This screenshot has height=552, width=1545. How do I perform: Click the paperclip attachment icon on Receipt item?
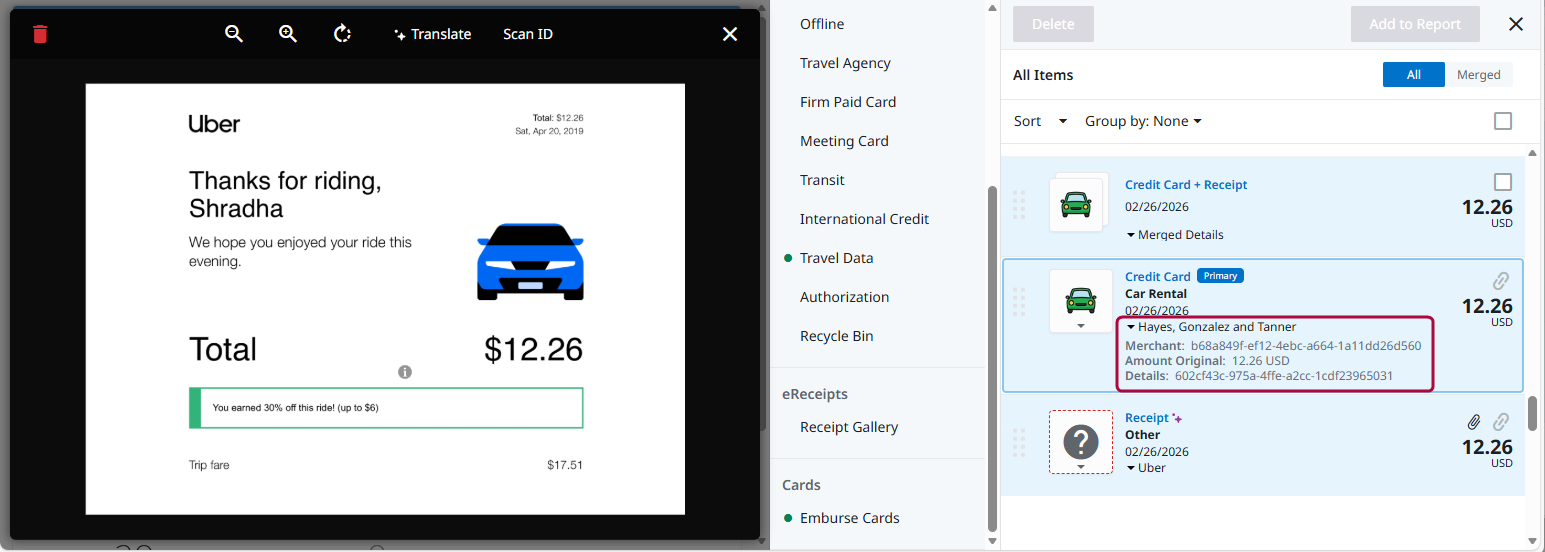tap(1474, 422)
